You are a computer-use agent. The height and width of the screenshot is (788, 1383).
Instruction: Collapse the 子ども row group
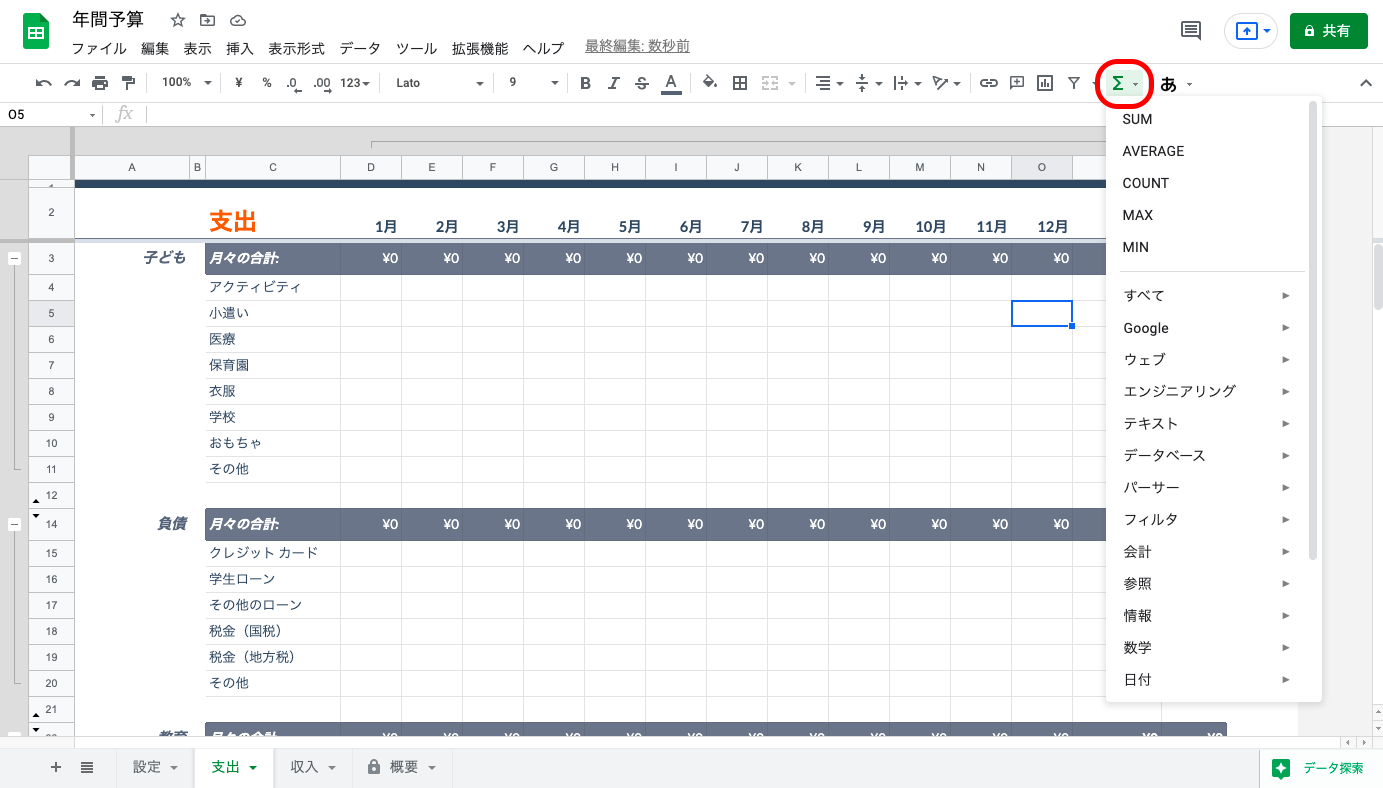[14, 258]
